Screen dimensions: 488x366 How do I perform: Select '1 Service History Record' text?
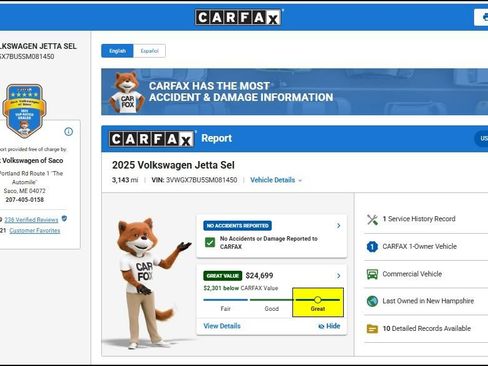419,219
